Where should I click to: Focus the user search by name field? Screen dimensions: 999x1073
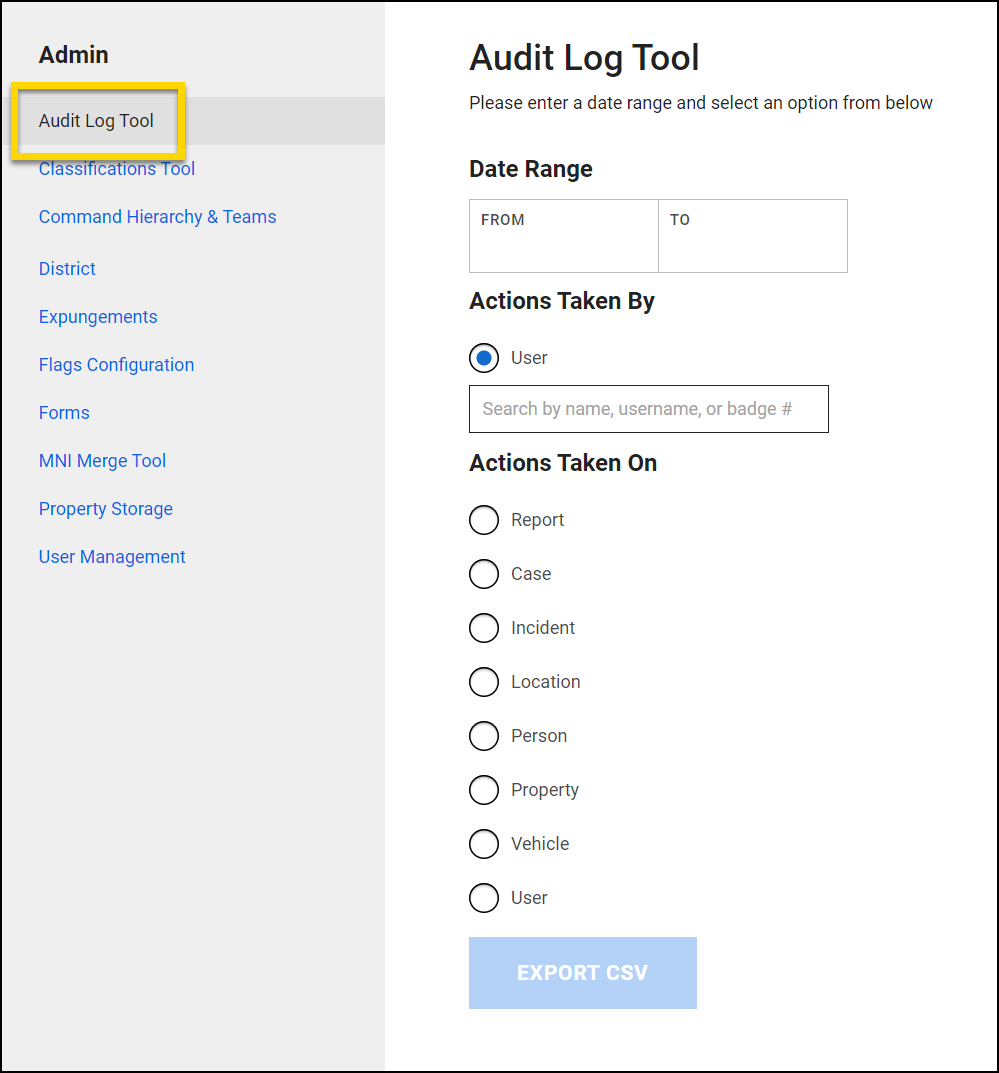(648, 409)
